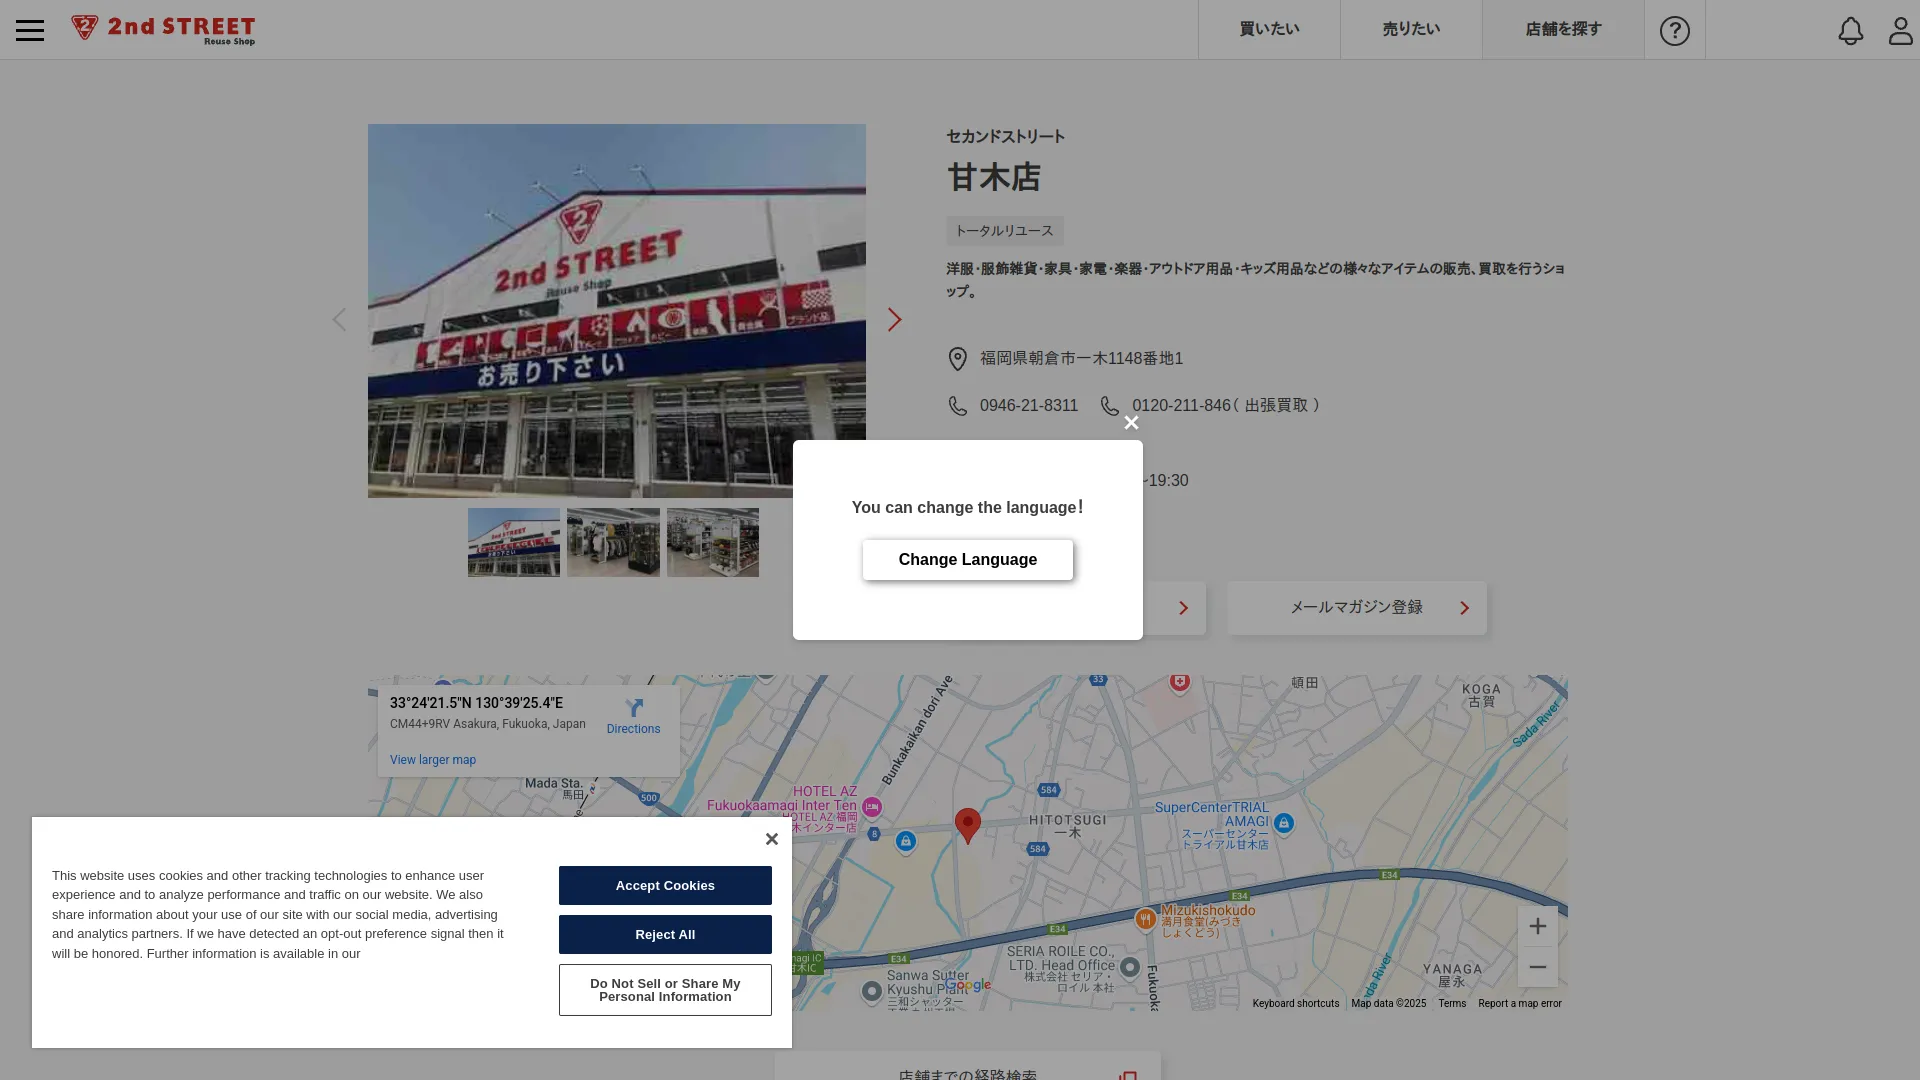Open the hamburger menu
This screenshot has height=1080, width=1920.
click(30, 30)
